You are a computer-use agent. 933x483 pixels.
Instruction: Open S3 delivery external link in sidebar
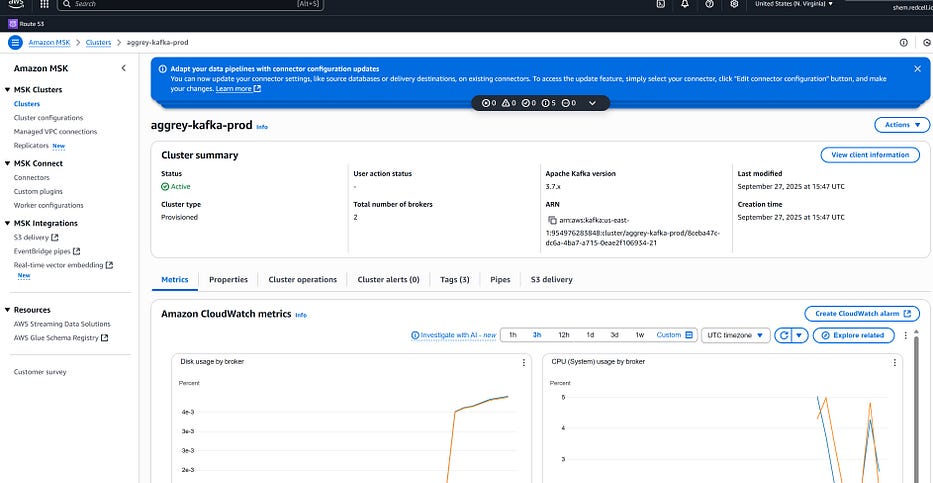pos(36,237)
